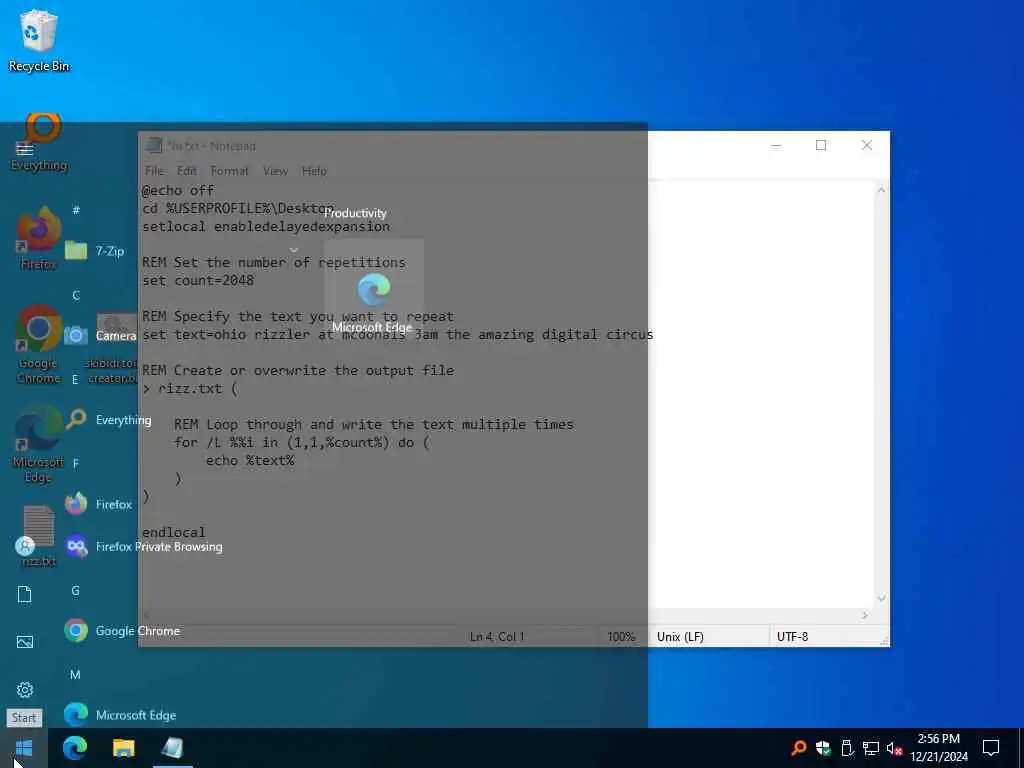
Task: Click the safely remove hardware tray icon
Action: [847, 748]
